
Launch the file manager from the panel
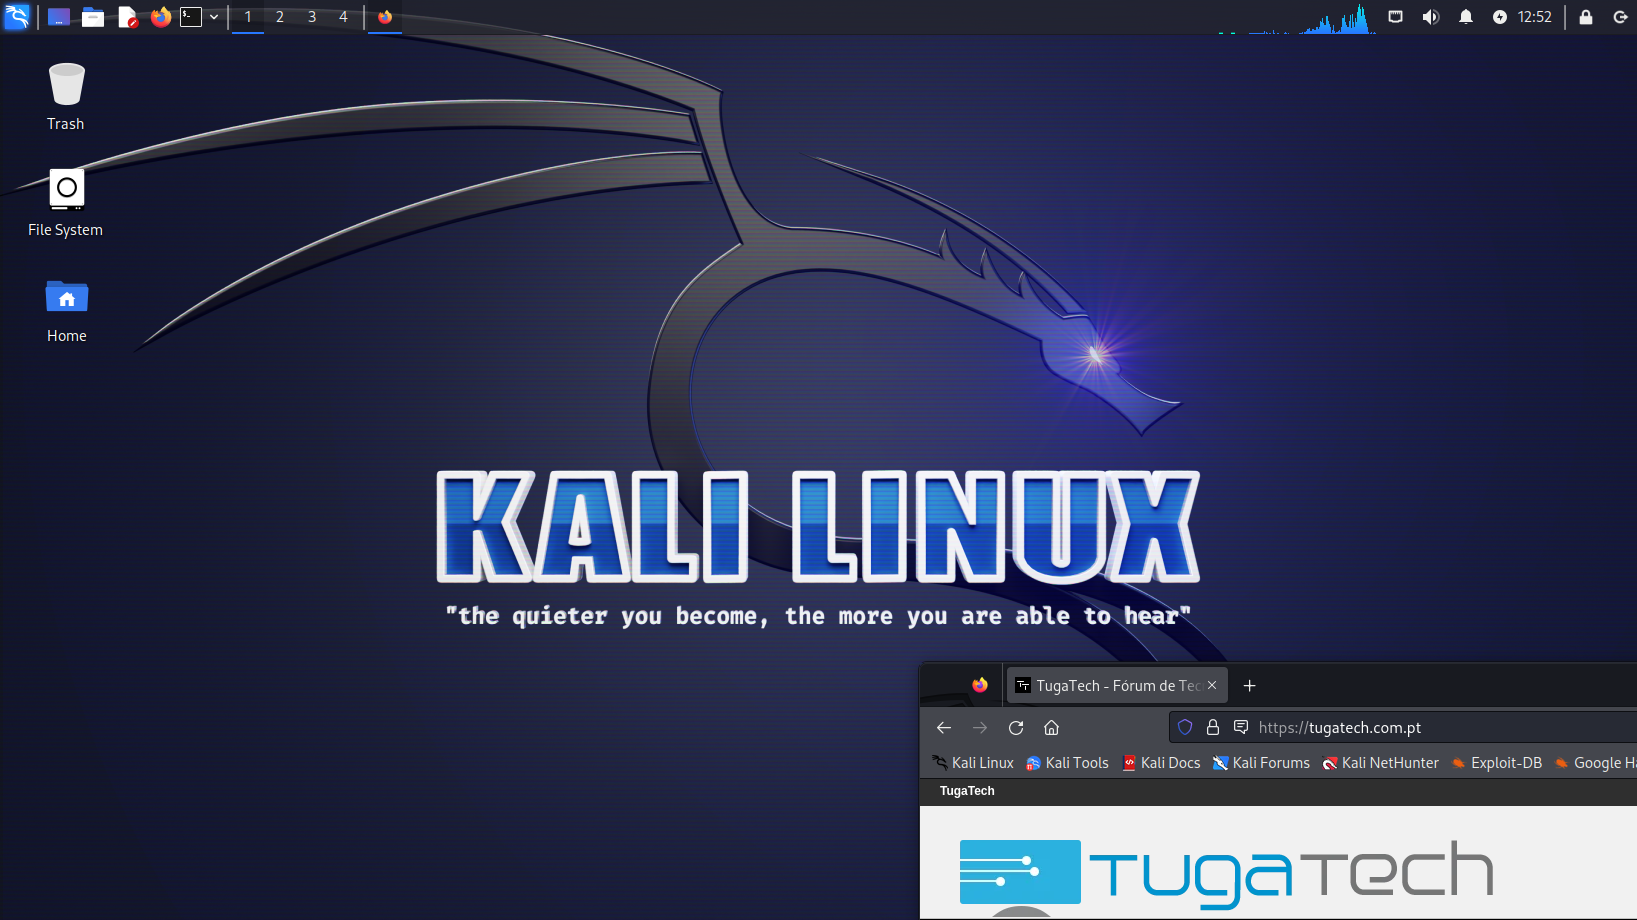click(x=93, y=17)
